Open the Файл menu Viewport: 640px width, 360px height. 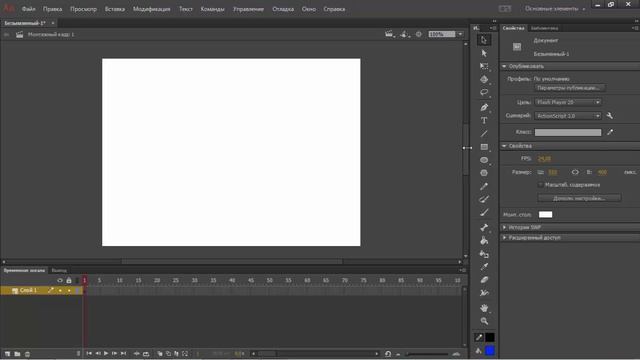(29, 9)
